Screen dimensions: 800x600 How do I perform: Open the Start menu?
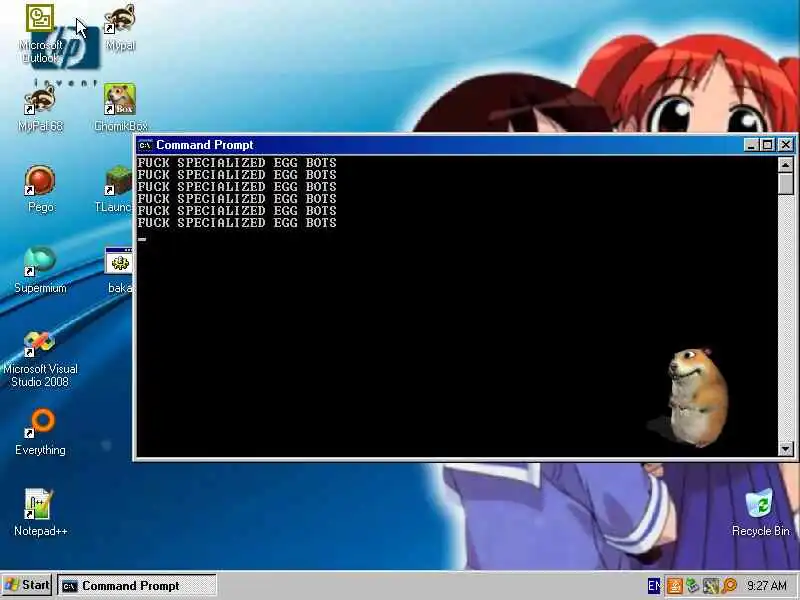[x=28, y=585]
